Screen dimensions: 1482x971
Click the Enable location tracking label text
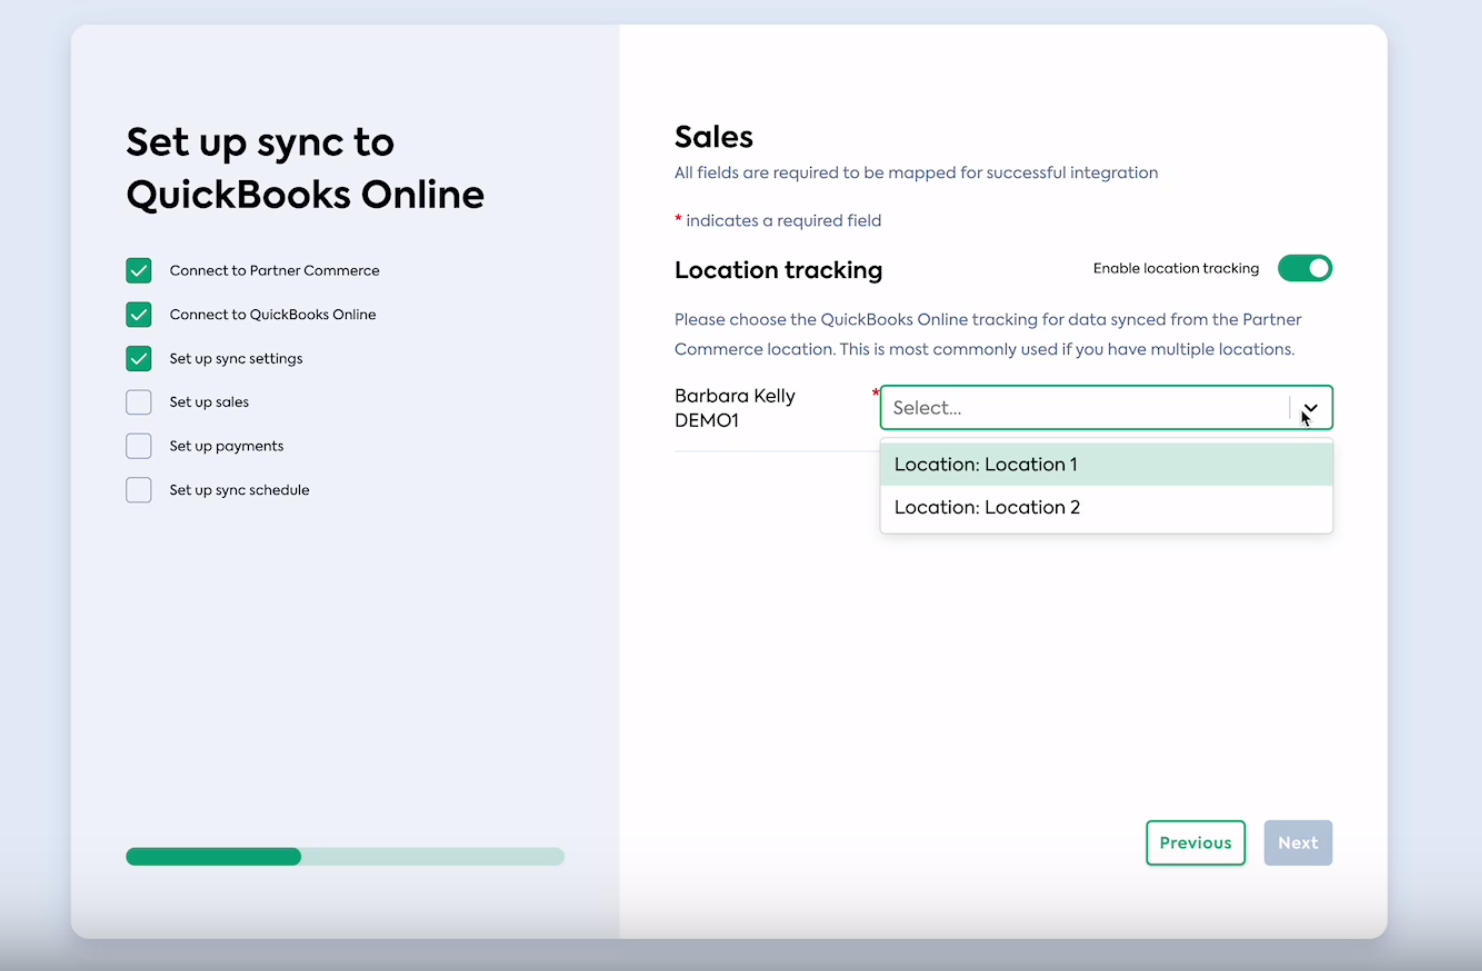pos(1176,268)
